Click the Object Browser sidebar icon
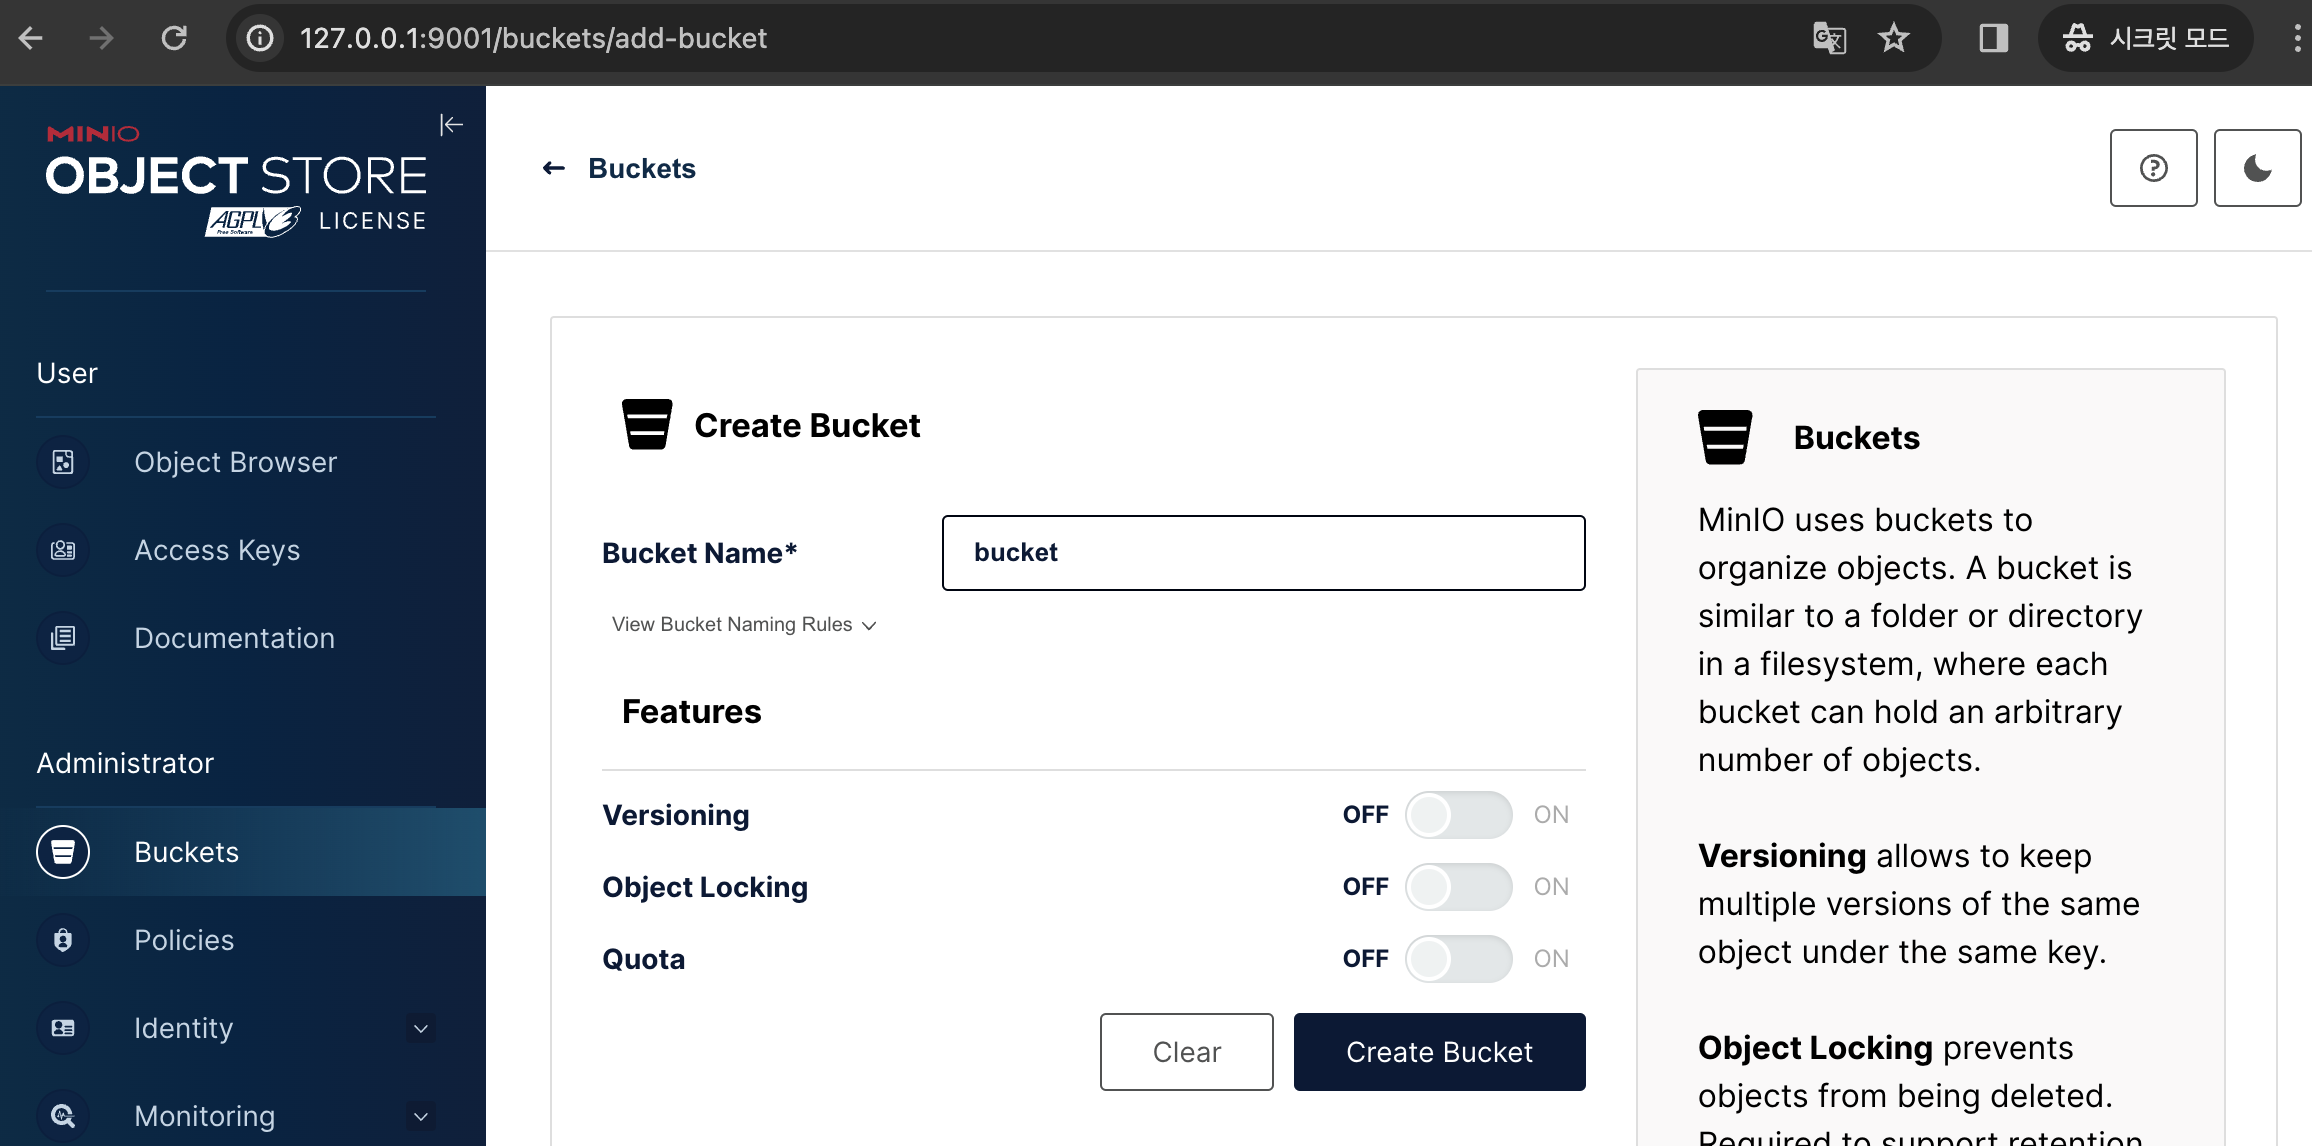The height and width of the screenshot is (1146, 2312). point(63,462)
